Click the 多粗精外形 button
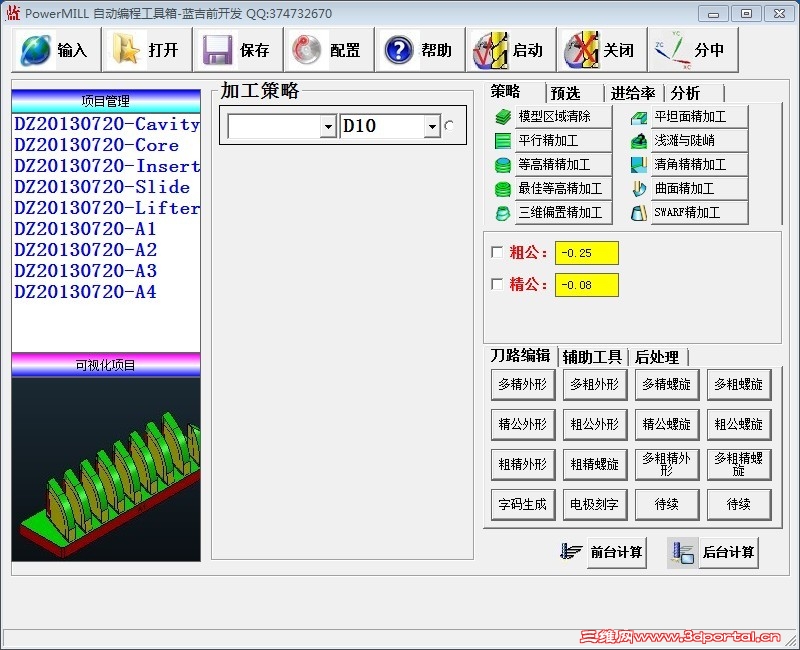The width and height of the screenshot is (800, 650). click(666, 465)
